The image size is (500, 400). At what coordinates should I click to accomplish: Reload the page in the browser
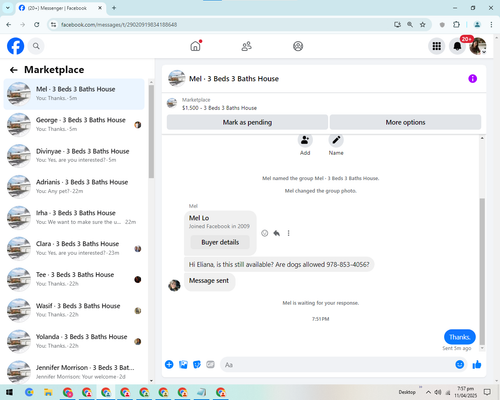click(x=37, y=25)
